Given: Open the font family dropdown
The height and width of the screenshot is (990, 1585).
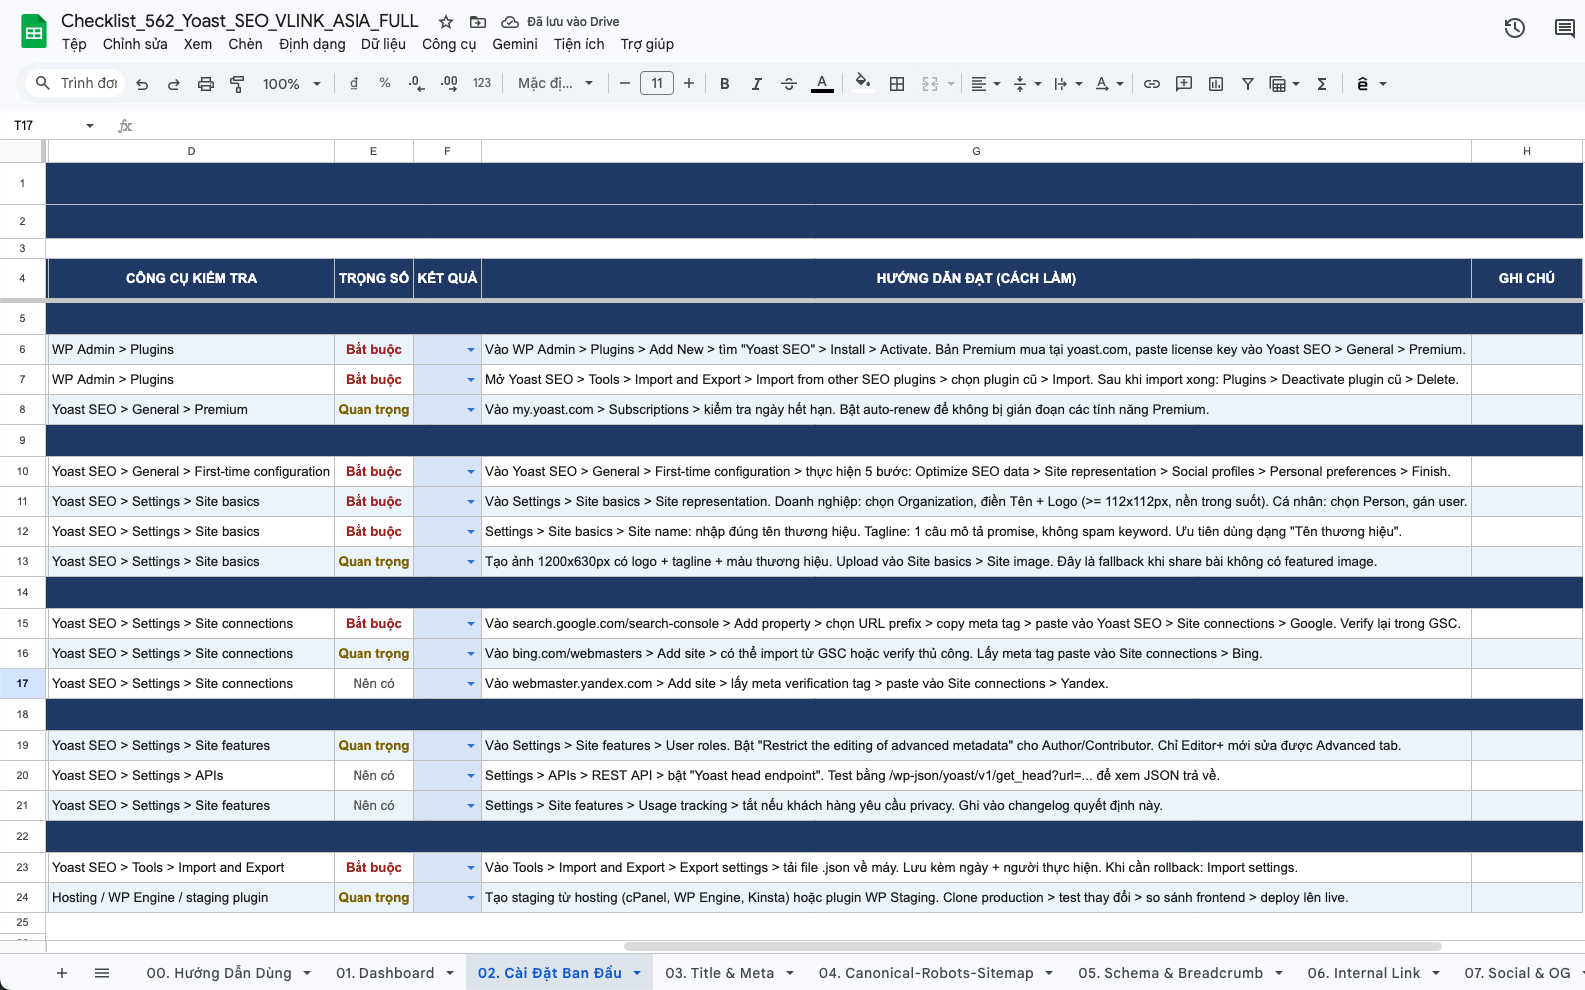Looking at the screenshot, I should pos(555,84).
